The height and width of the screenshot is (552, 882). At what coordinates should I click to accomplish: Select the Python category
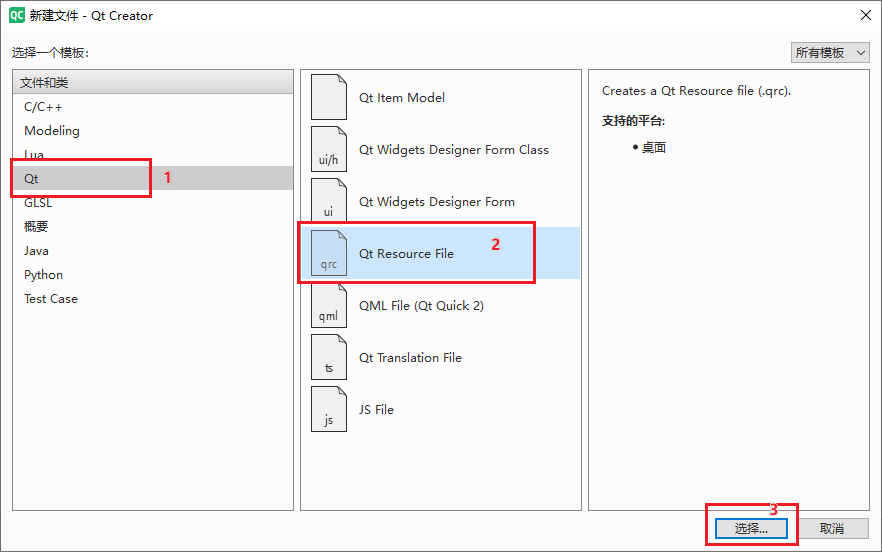(x=153, y=275)
